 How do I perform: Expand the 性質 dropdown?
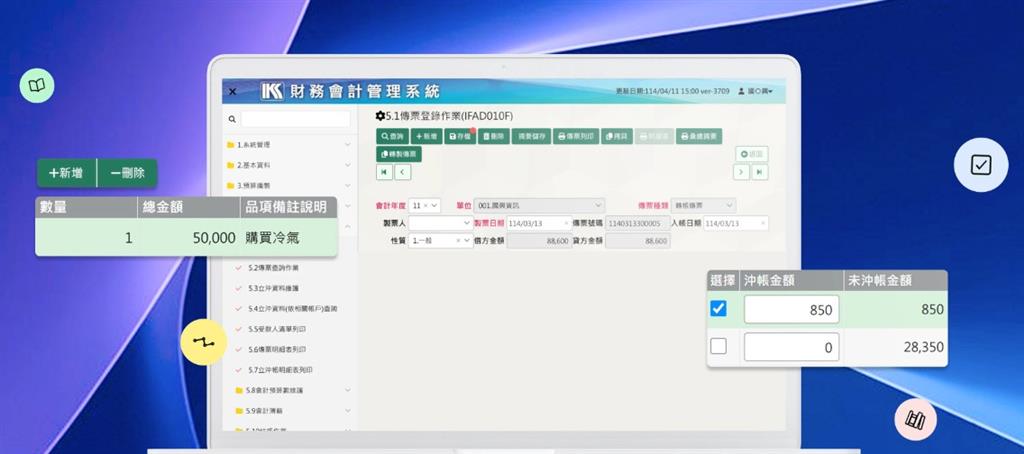click(x=440, y=241)
